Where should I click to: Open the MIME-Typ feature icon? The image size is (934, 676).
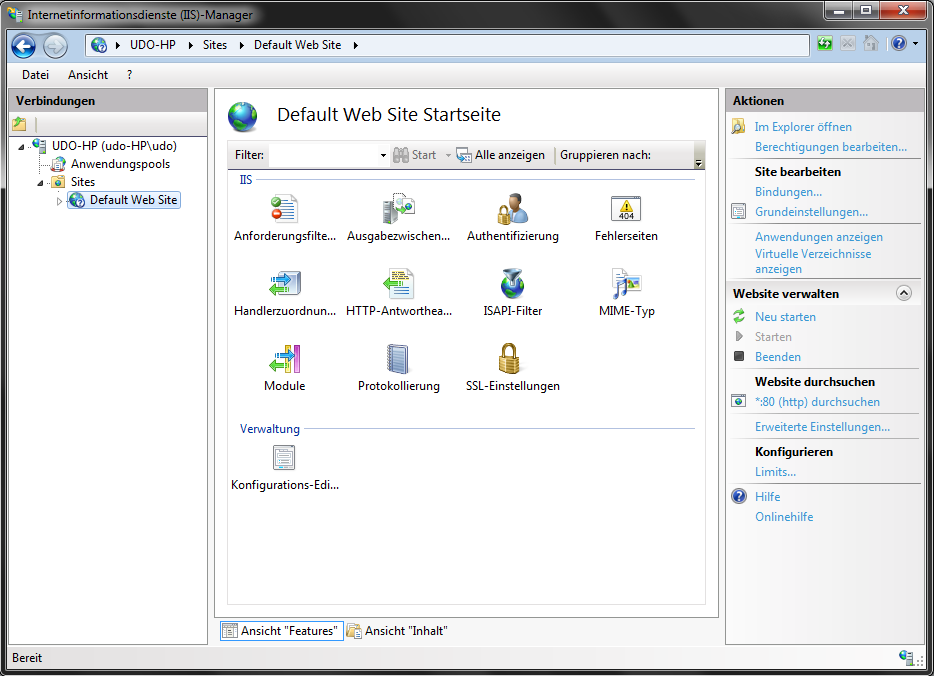(626, 285)
